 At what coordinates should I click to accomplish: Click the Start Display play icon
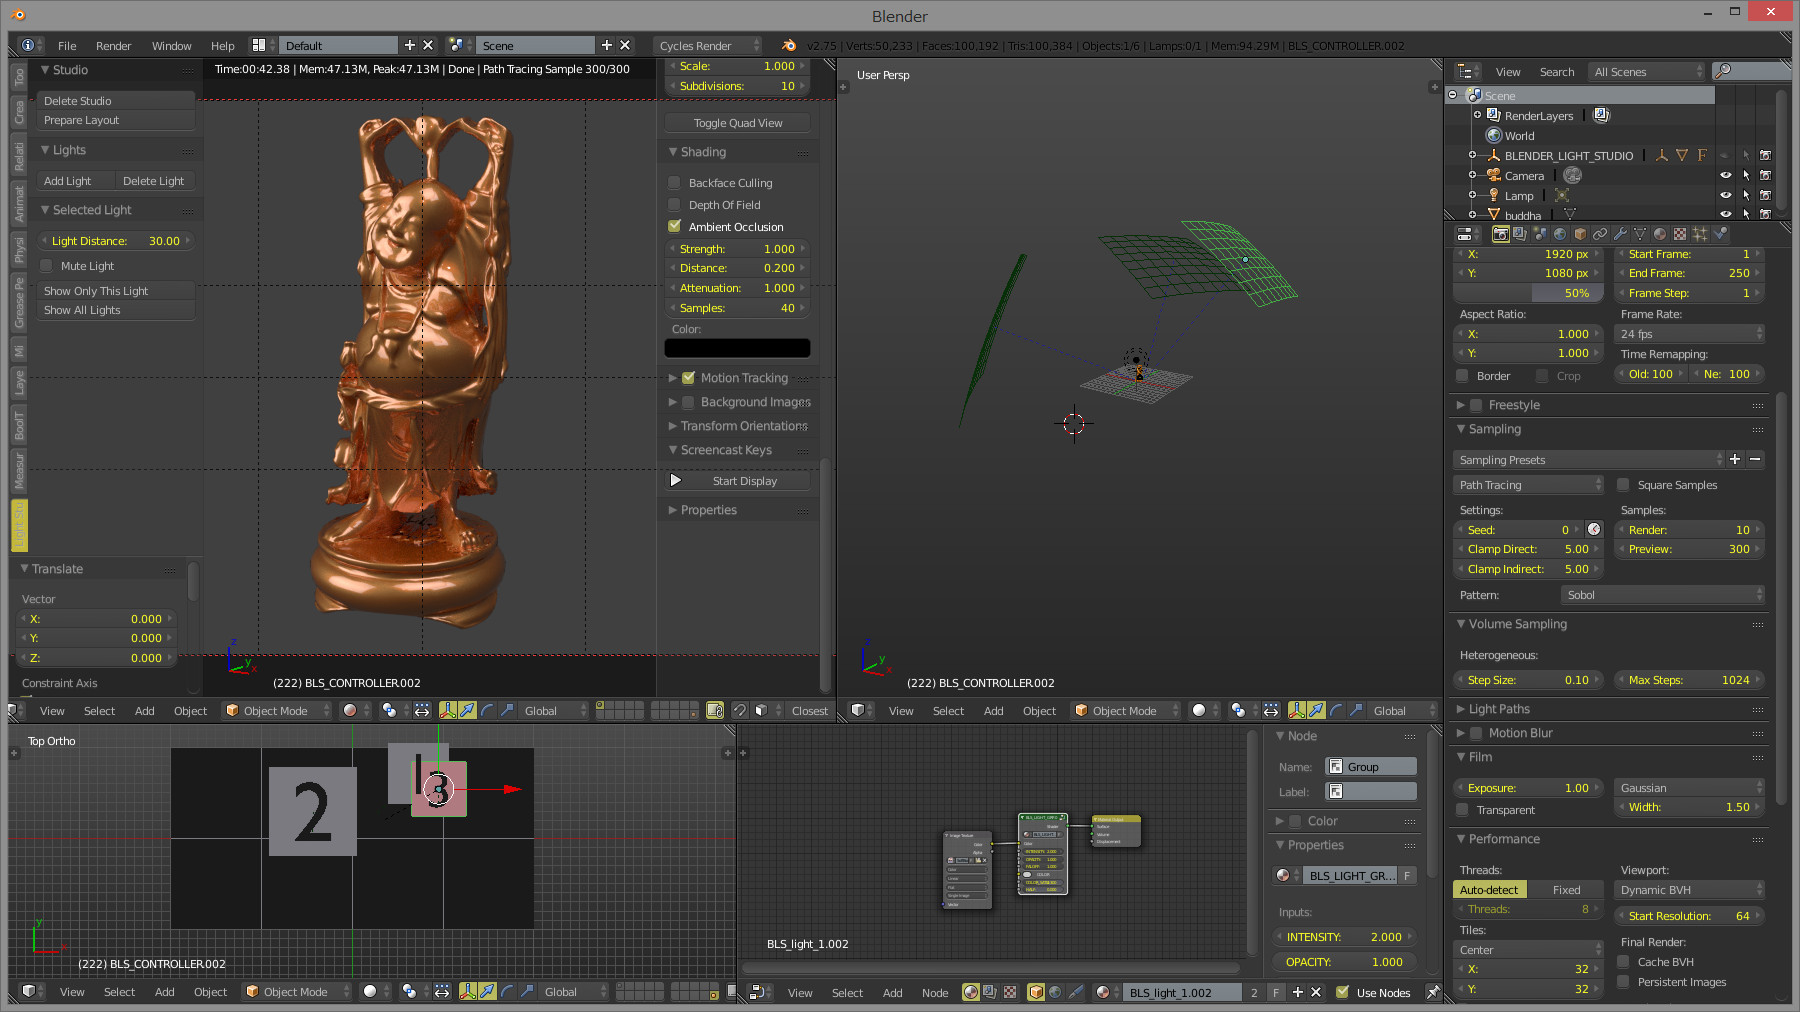coord(676,481)
